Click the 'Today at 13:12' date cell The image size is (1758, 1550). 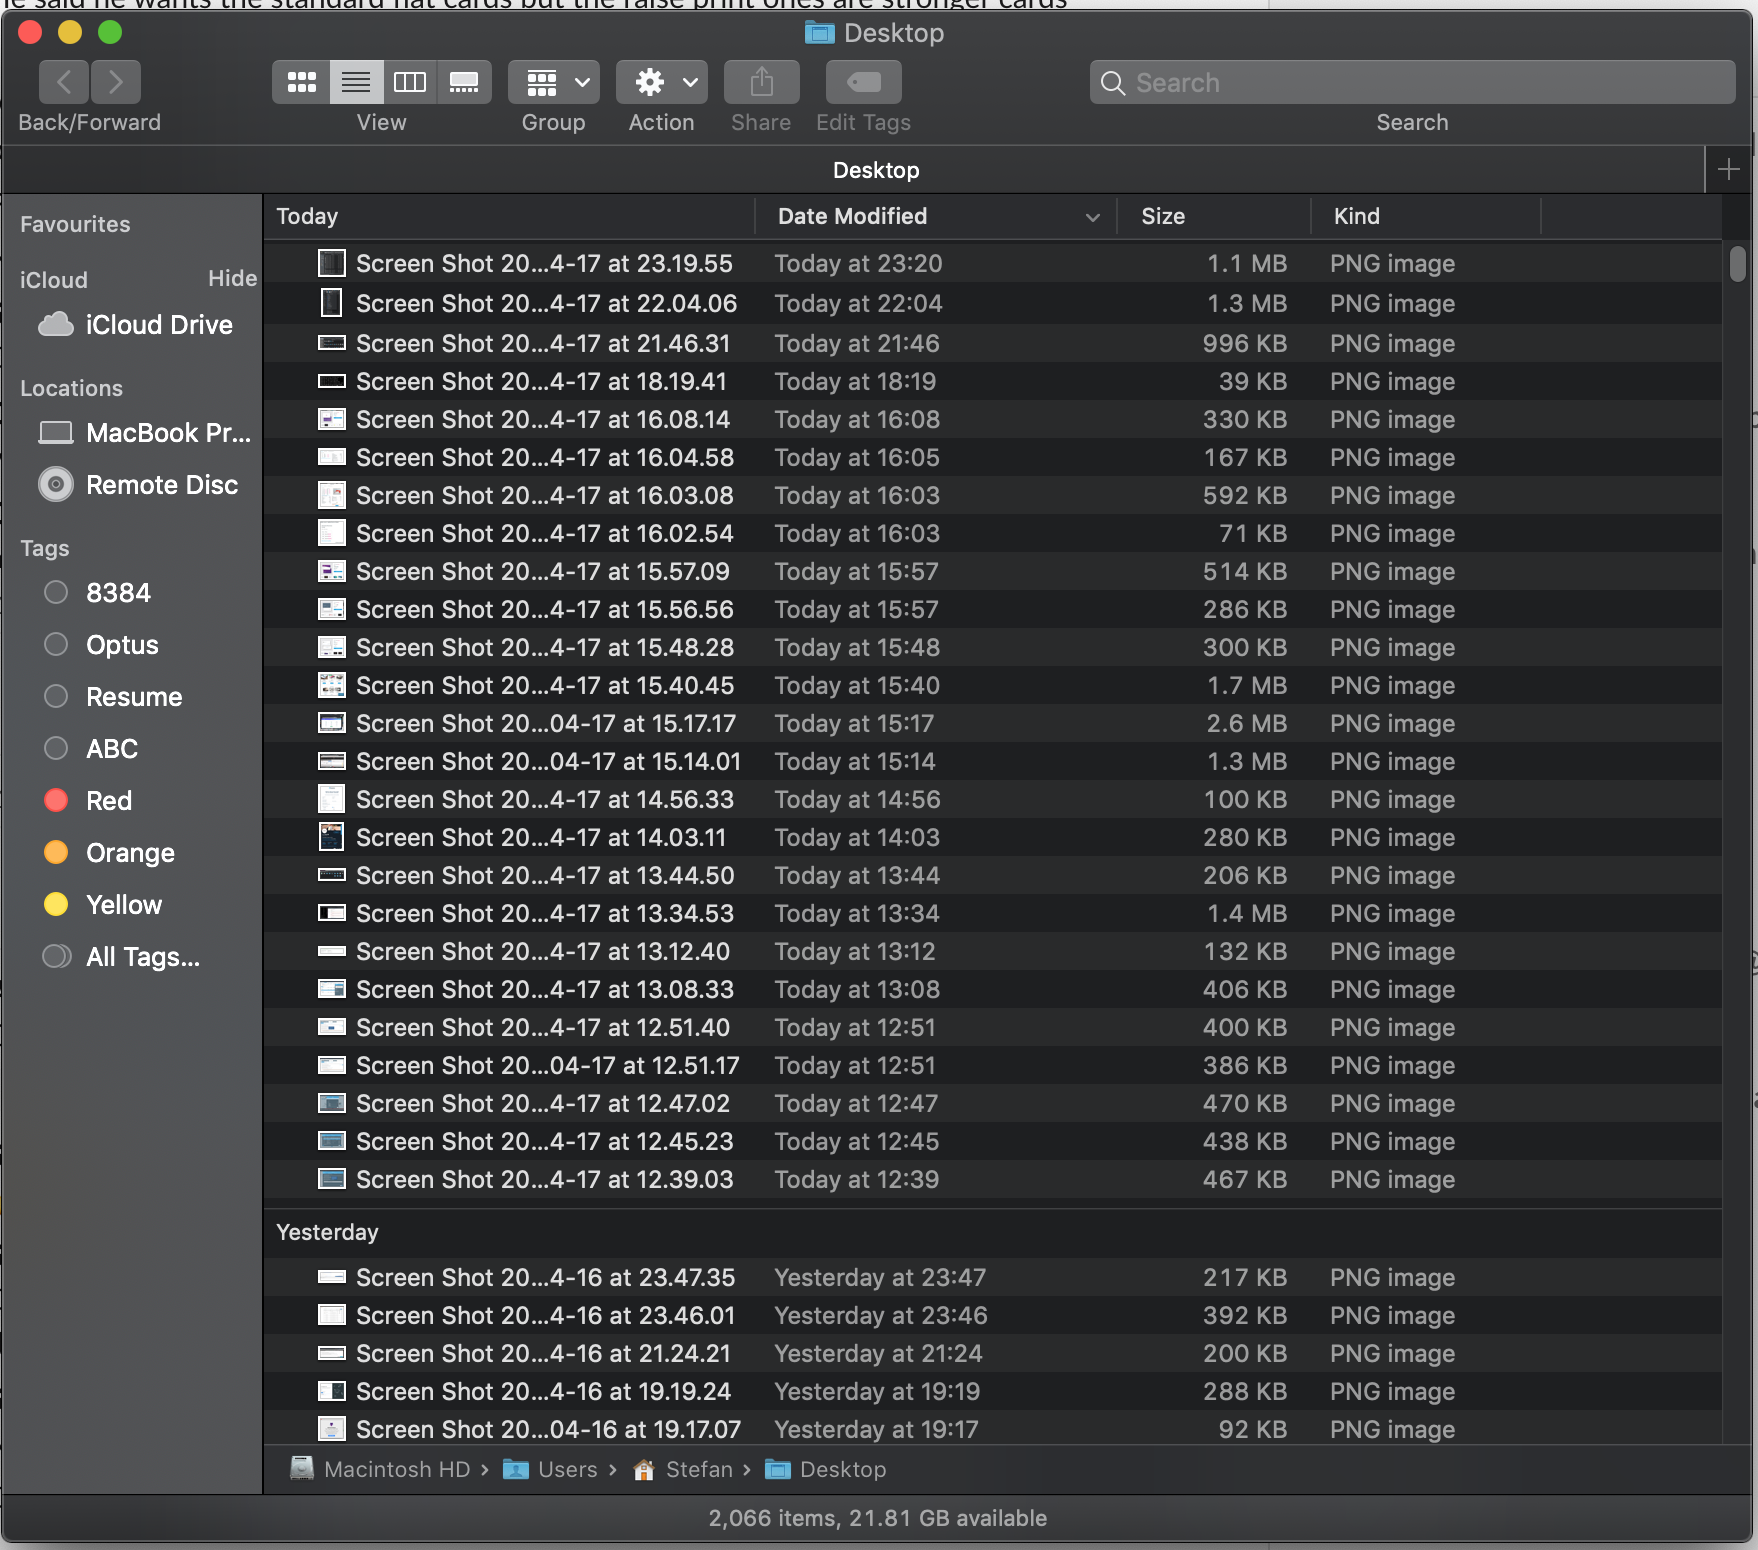click(855, 951)
